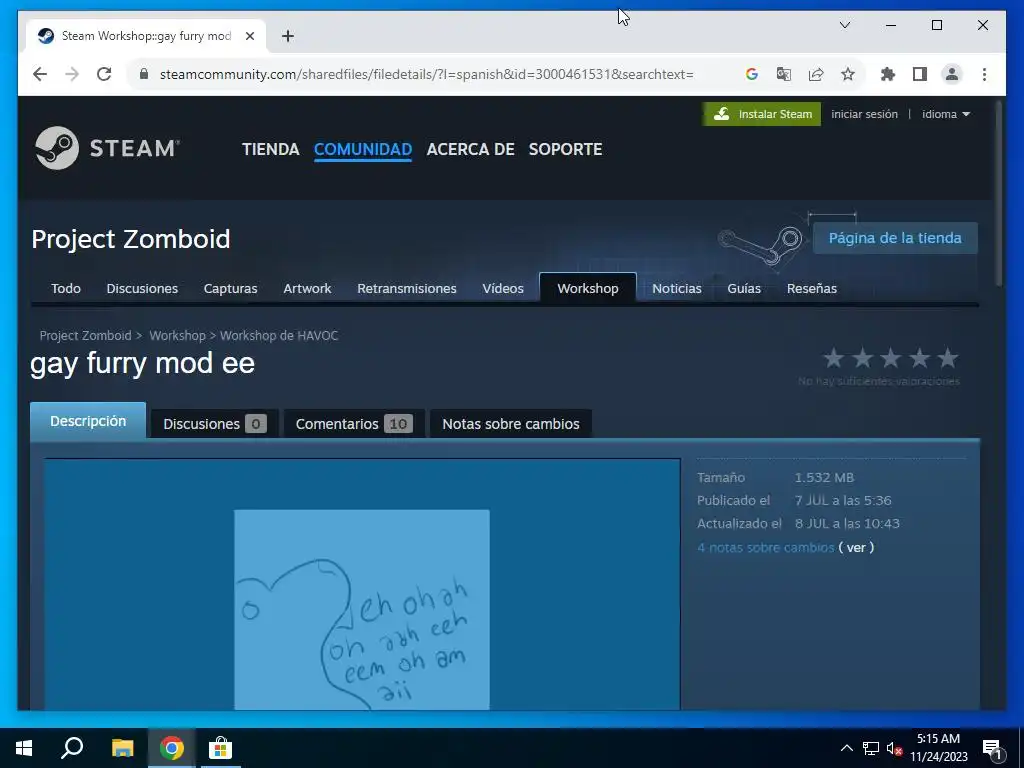This screenshot has height=768, width=1024.
Task: Click the Google icon in the address bar
Action: tap(752, 74)
